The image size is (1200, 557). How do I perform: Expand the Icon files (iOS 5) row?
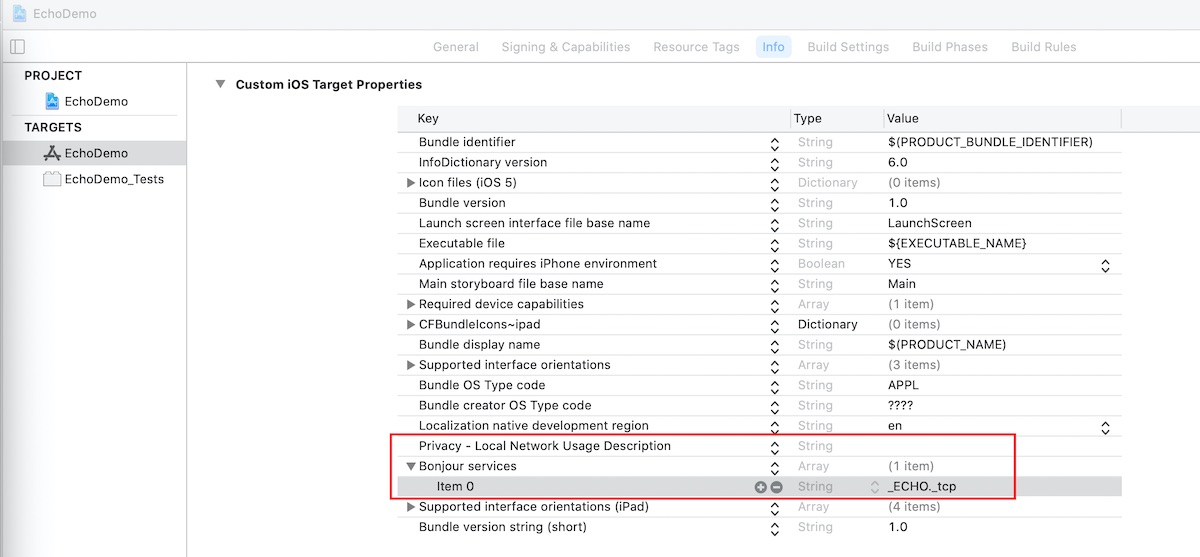pos(410,183)
